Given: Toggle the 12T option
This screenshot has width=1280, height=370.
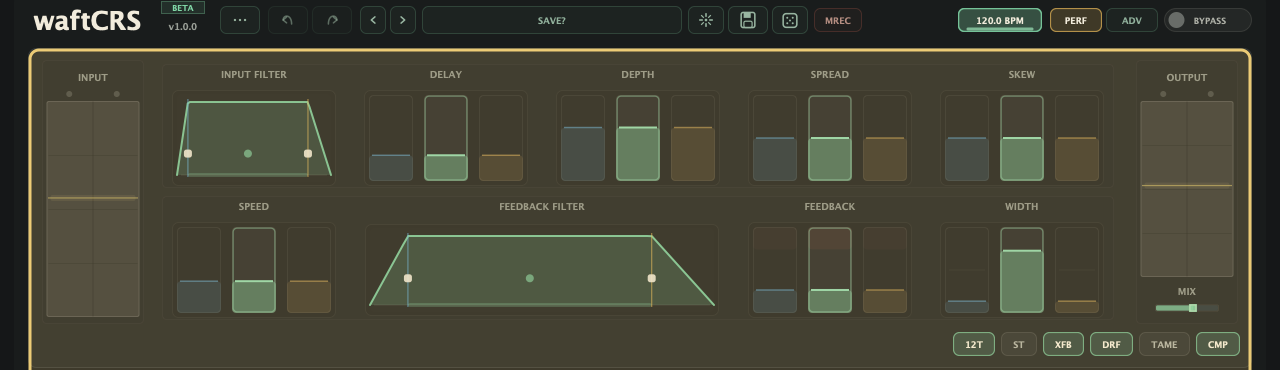Looking at the screenshot, I should pos(974,344).
